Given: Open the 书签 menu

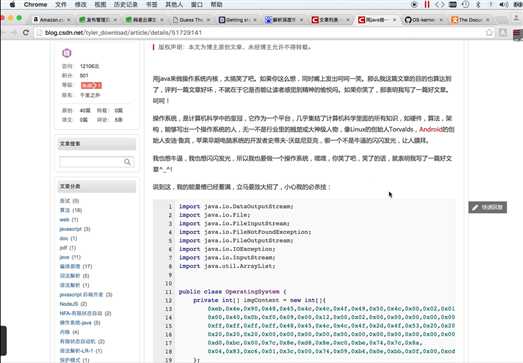Looking at the screenshot, I should [x=151, y=4].
